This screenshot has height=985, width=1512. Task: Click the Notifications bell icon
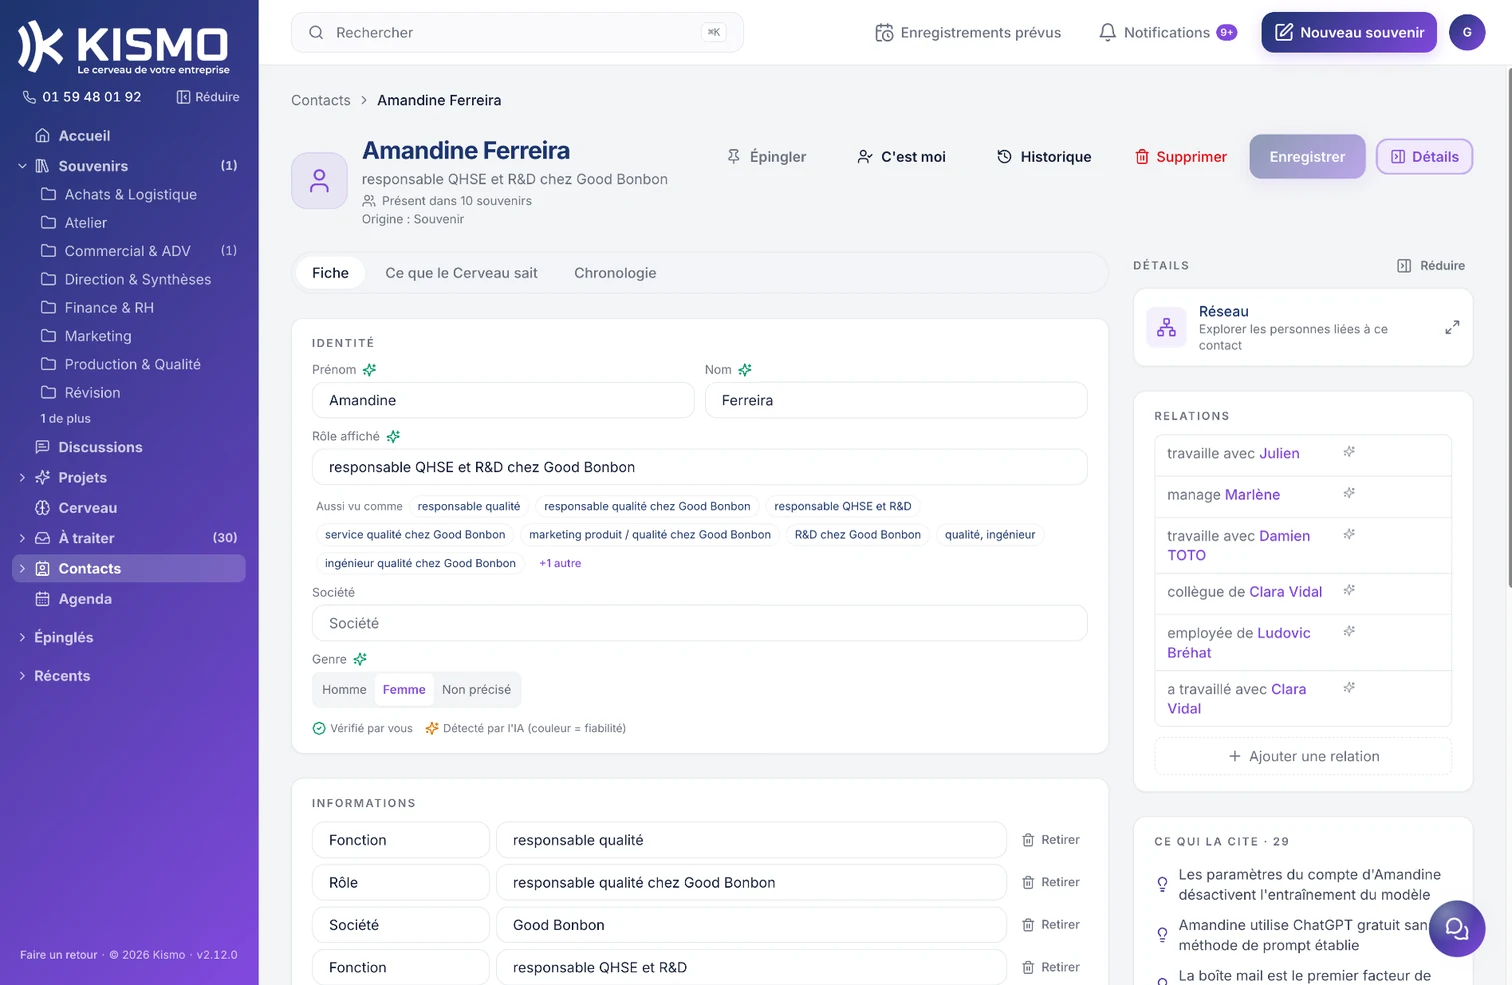click(1107, 33)
